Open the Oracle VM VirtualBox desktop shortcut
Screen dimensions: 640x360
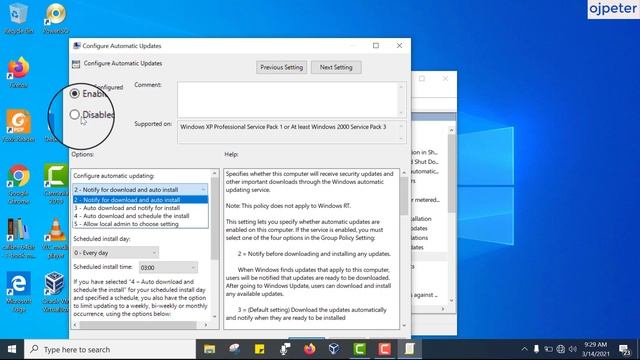[x=56, y=292]
